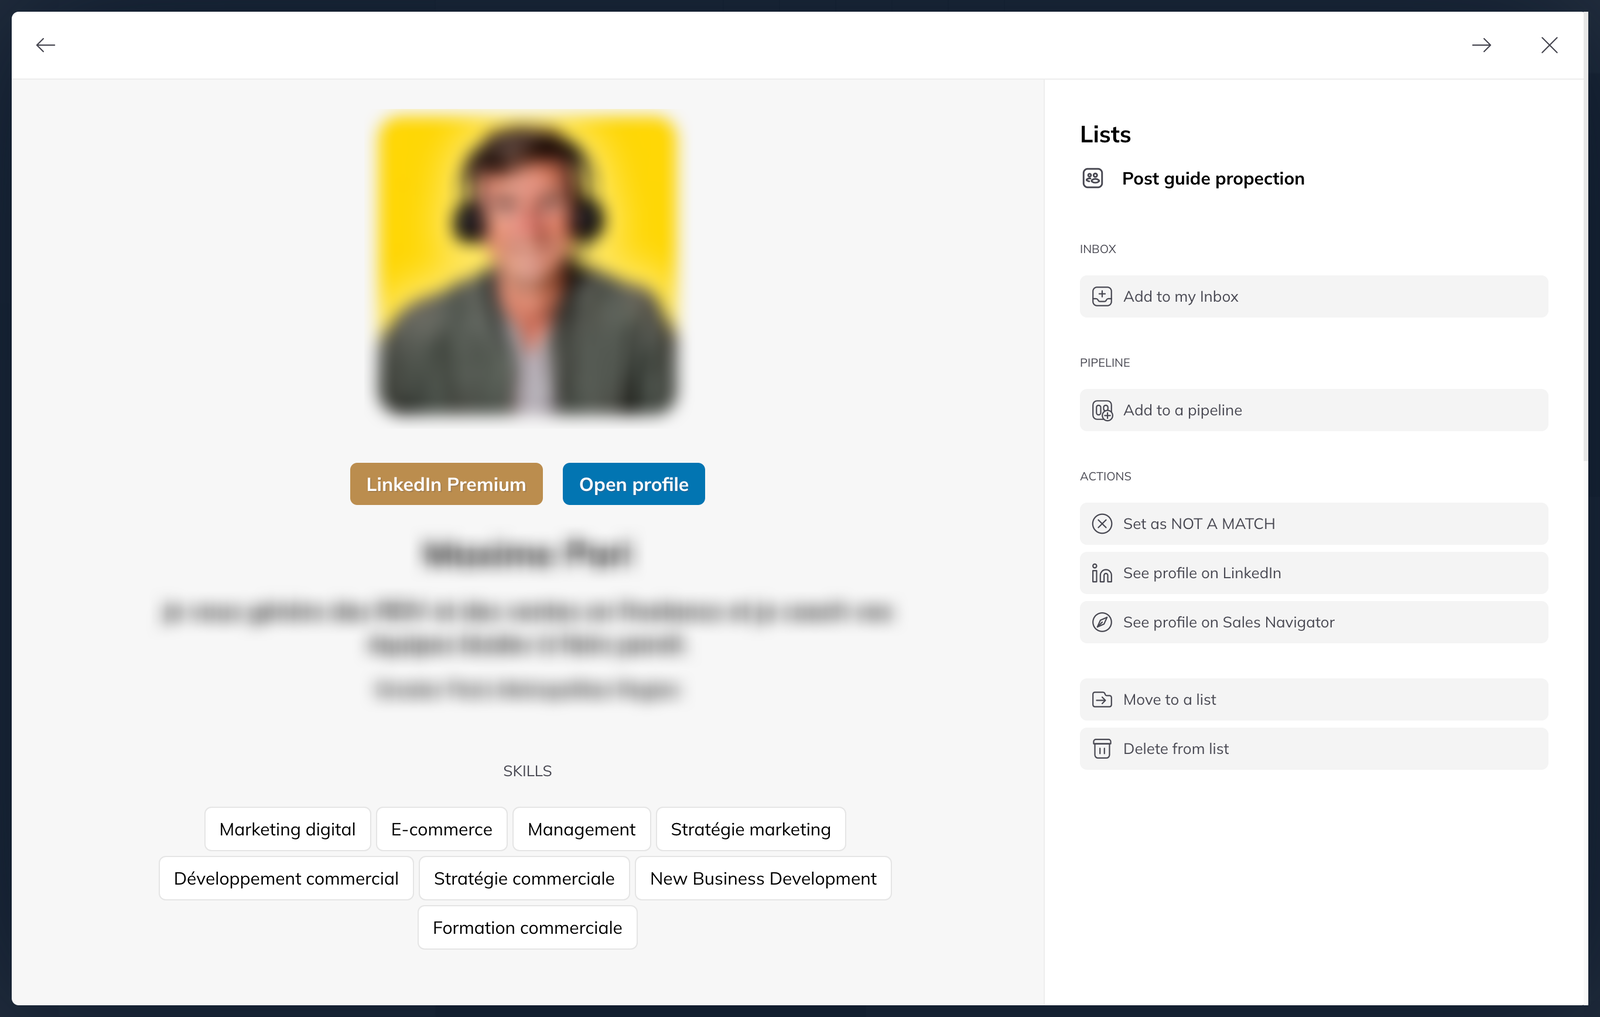Select the E-commerce skill tag

442,829
